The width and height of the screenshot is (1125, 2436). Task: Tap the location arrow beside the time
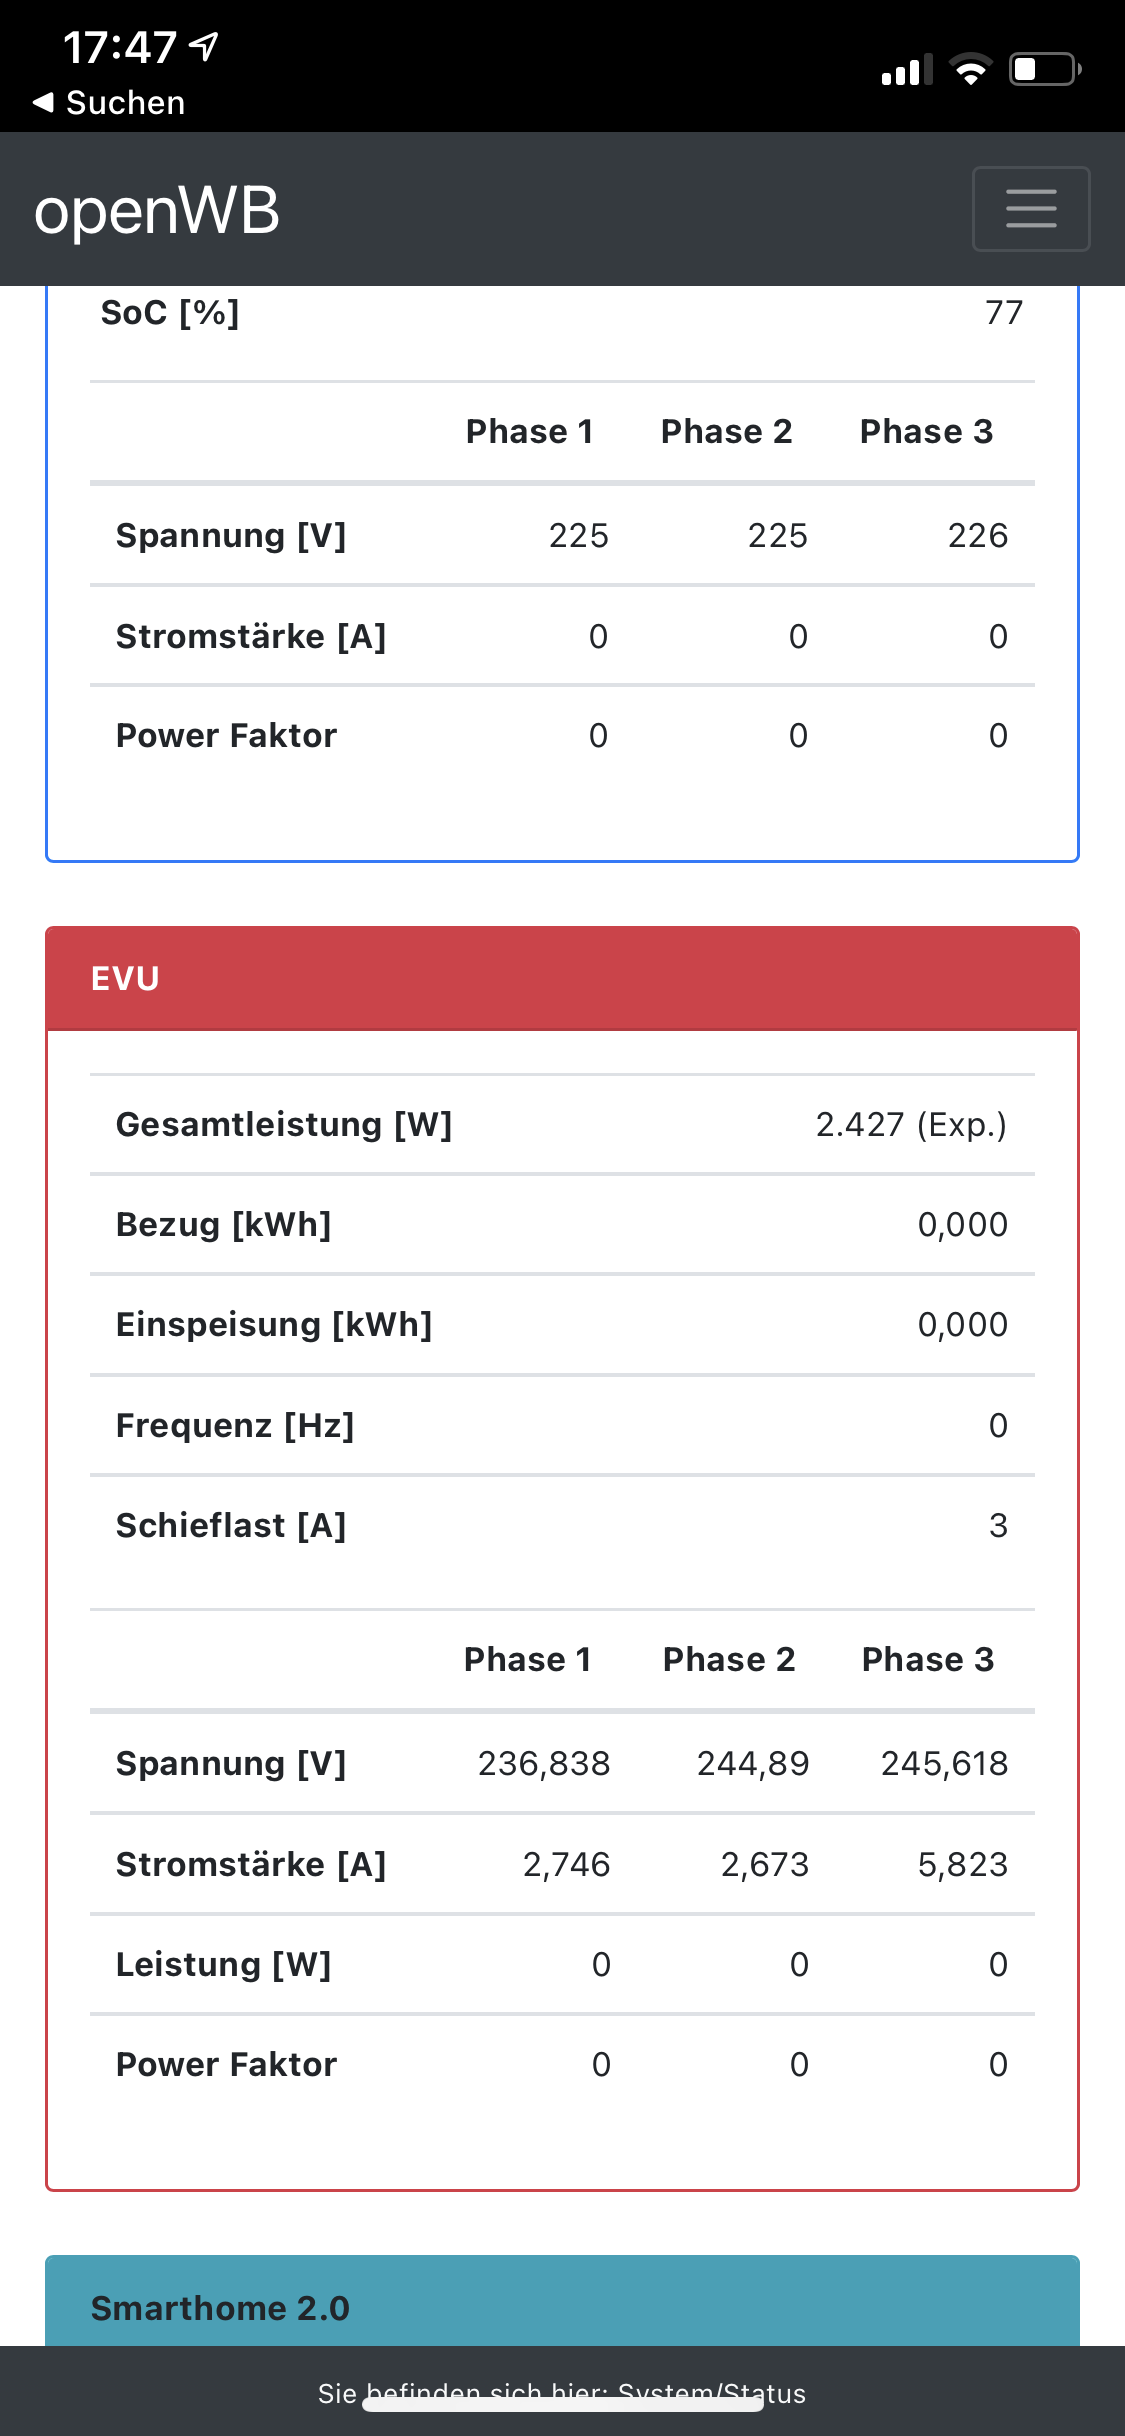coord(204,46)
